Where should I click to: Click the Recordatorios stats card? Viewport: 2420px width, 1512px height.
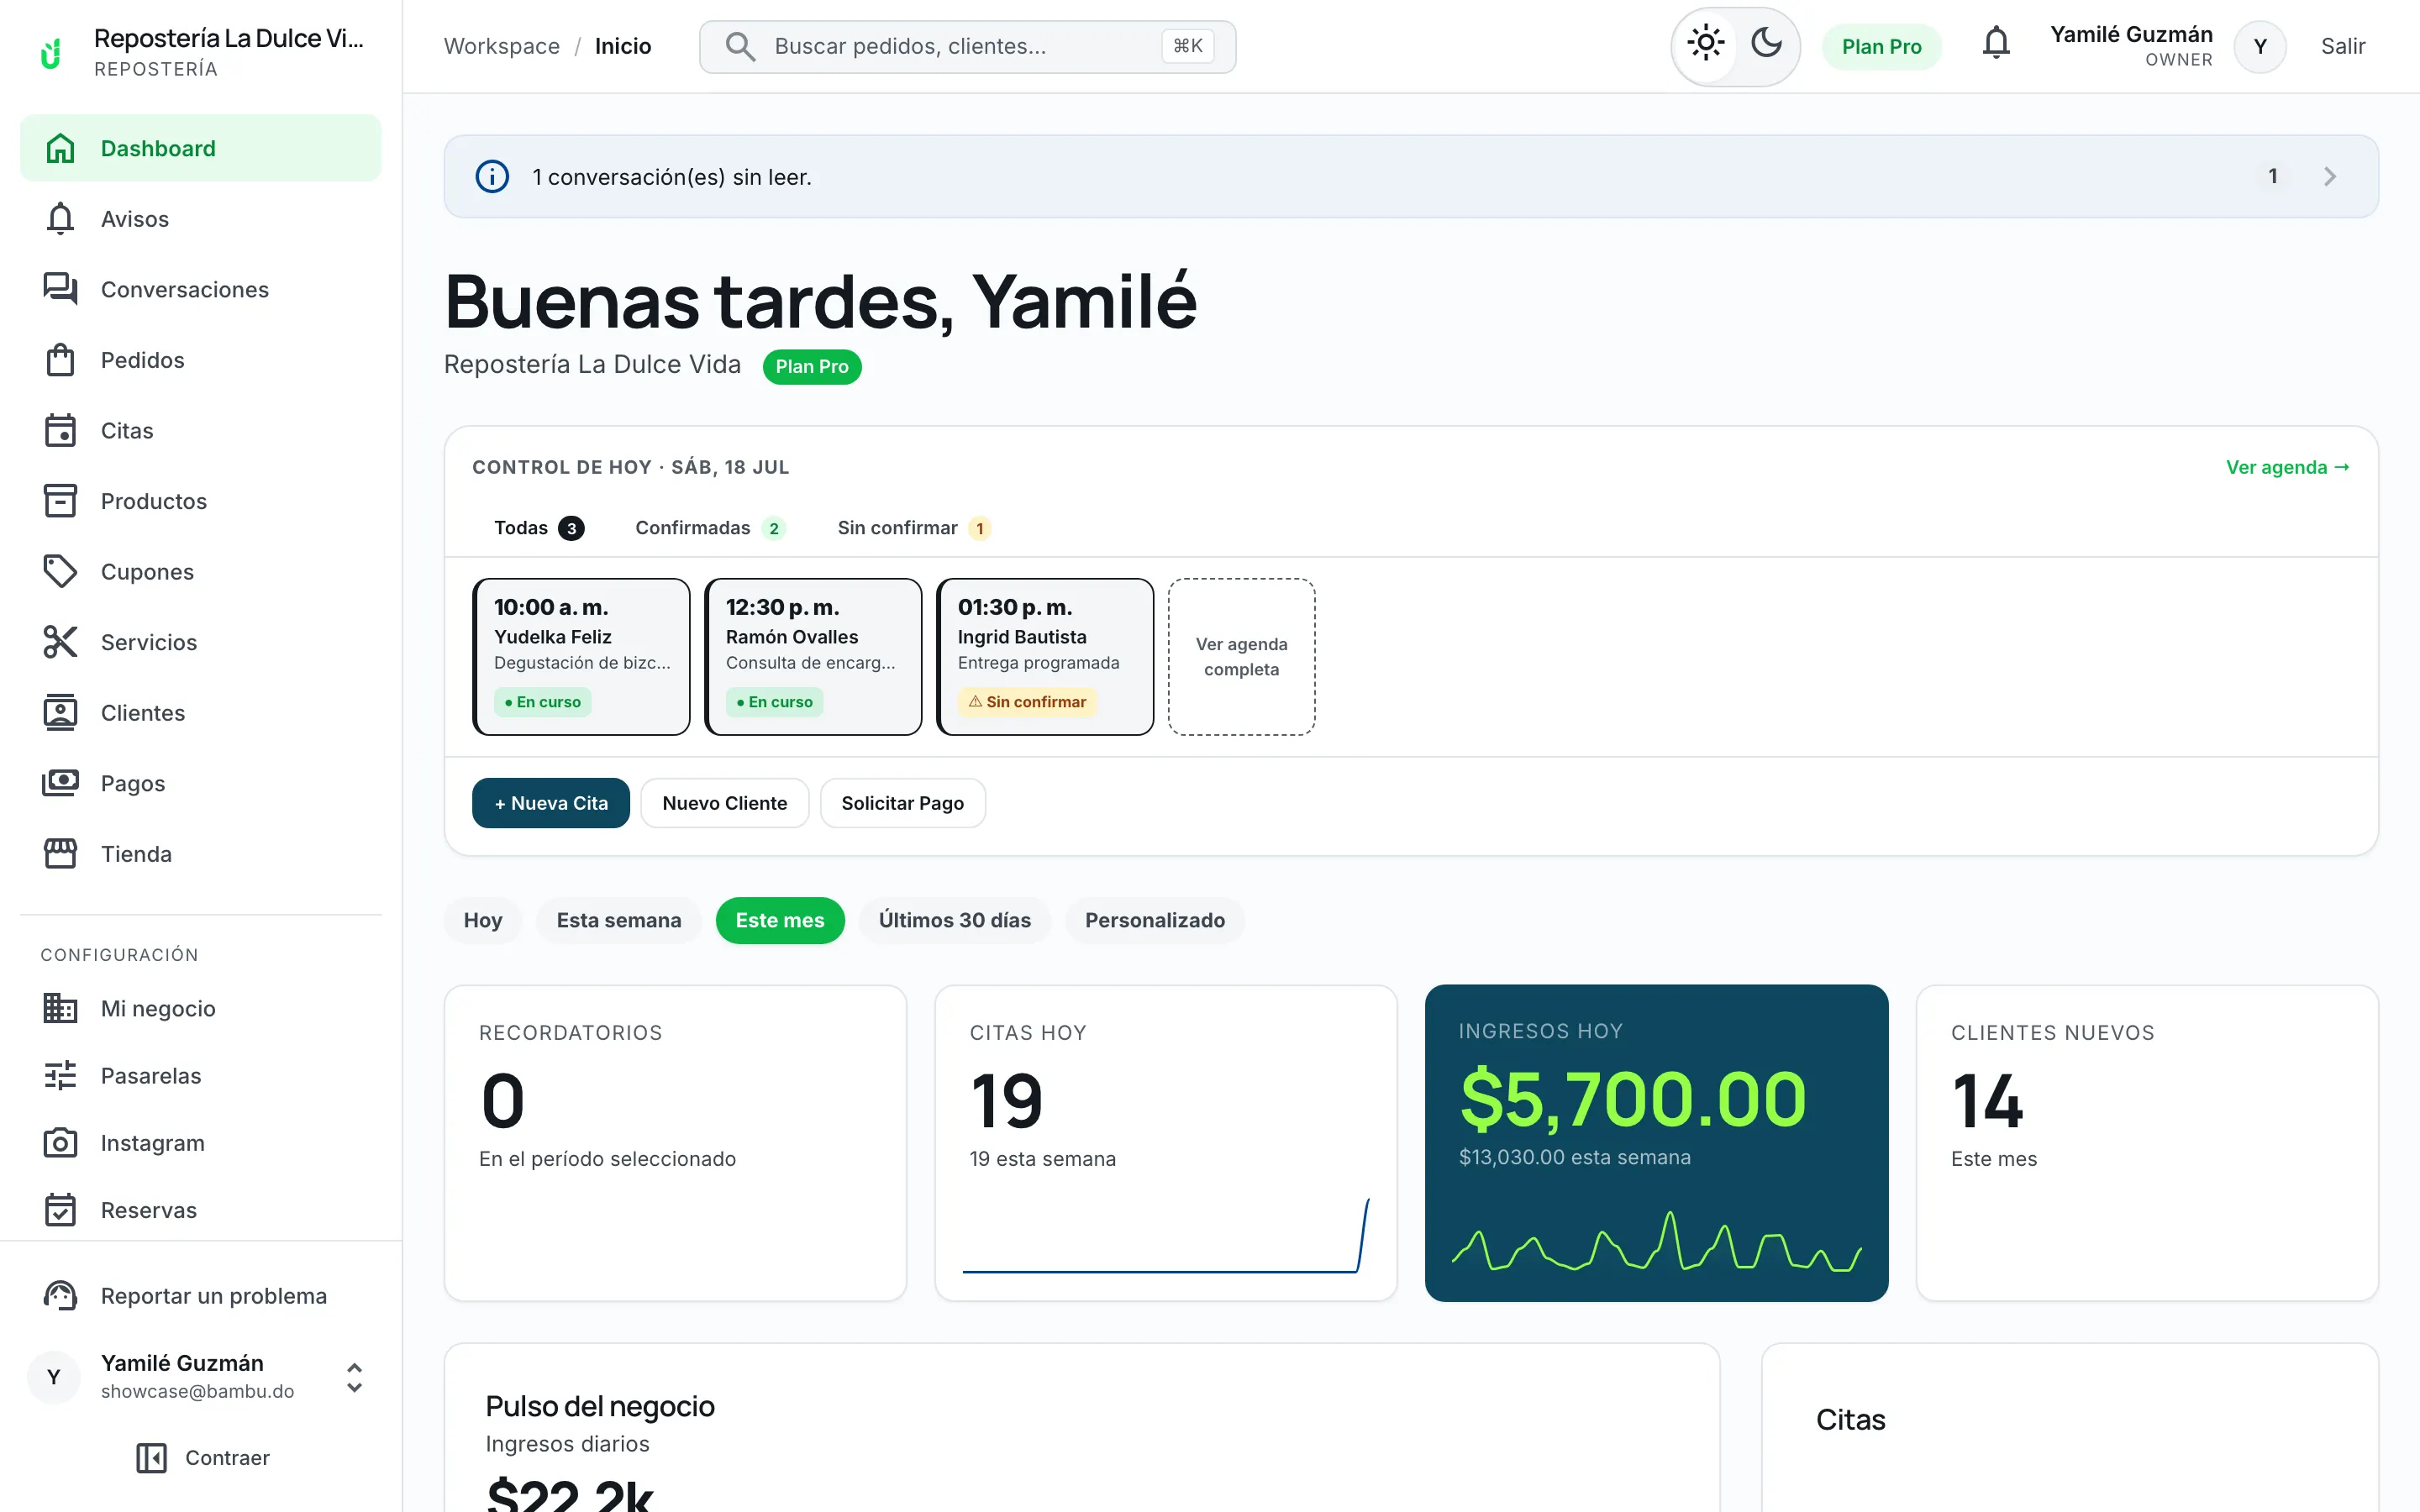675,1143
